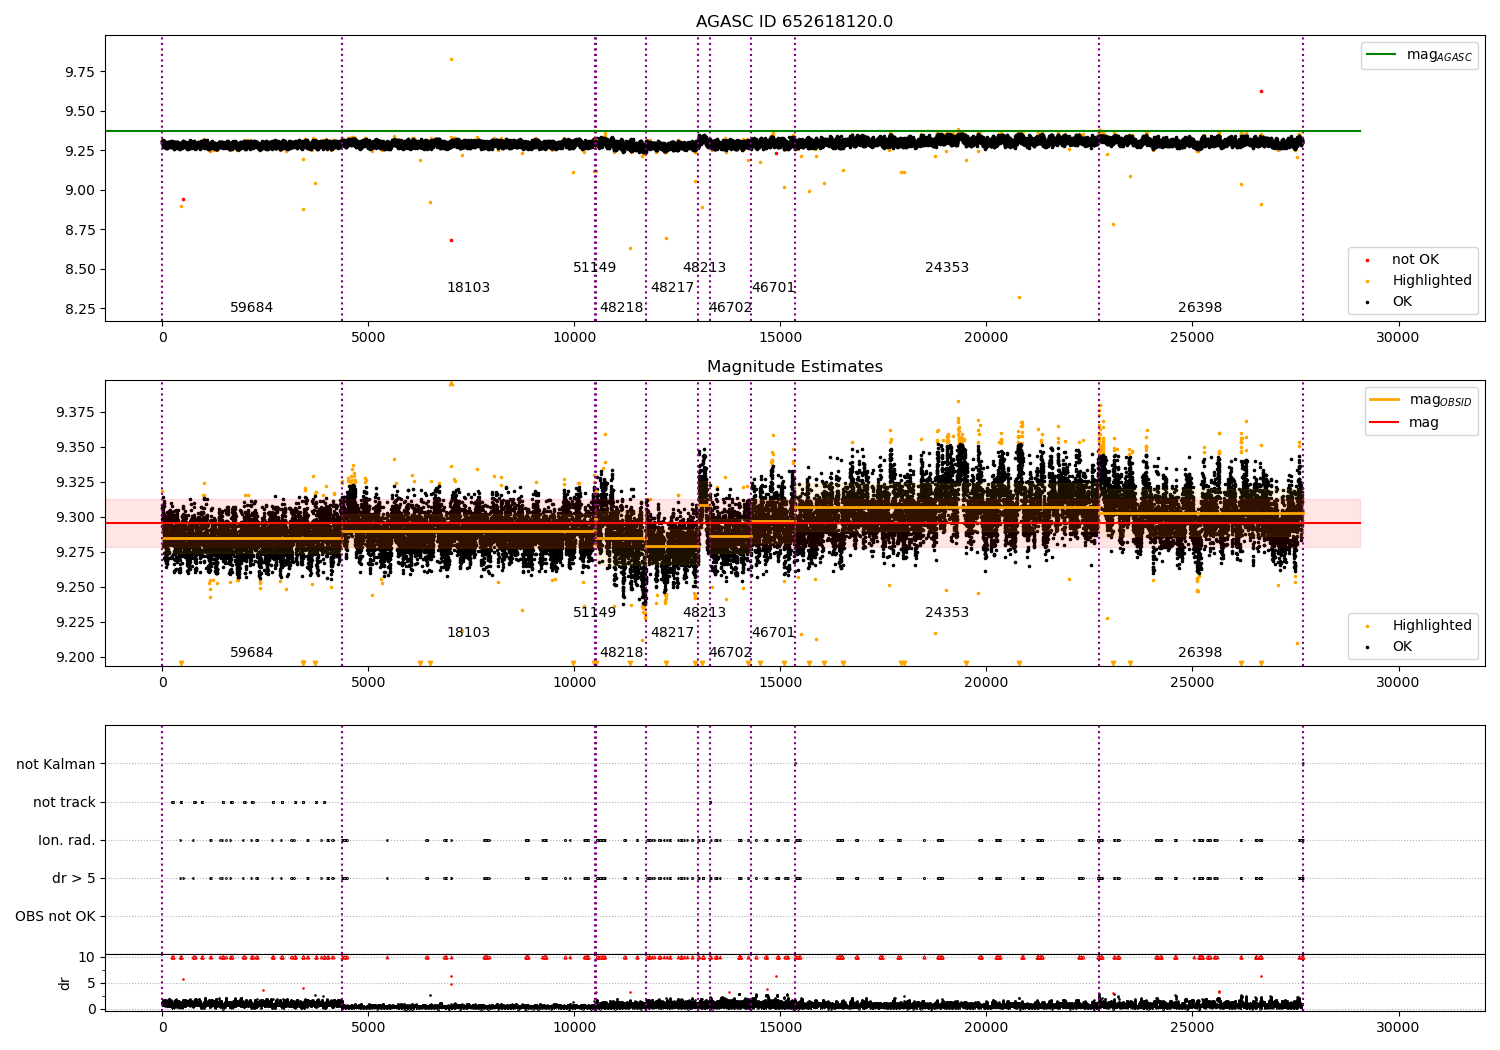
Task: Click the green line sample in top legend
Action: coord(1381,55)
